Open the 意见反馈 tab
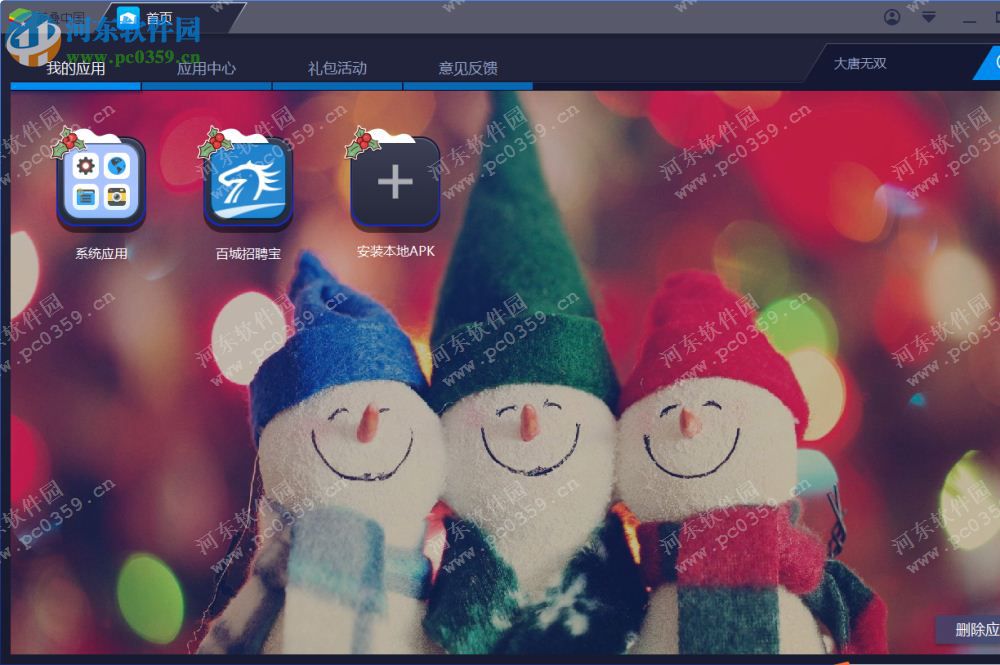1000x665 pixels. (468, 68)
